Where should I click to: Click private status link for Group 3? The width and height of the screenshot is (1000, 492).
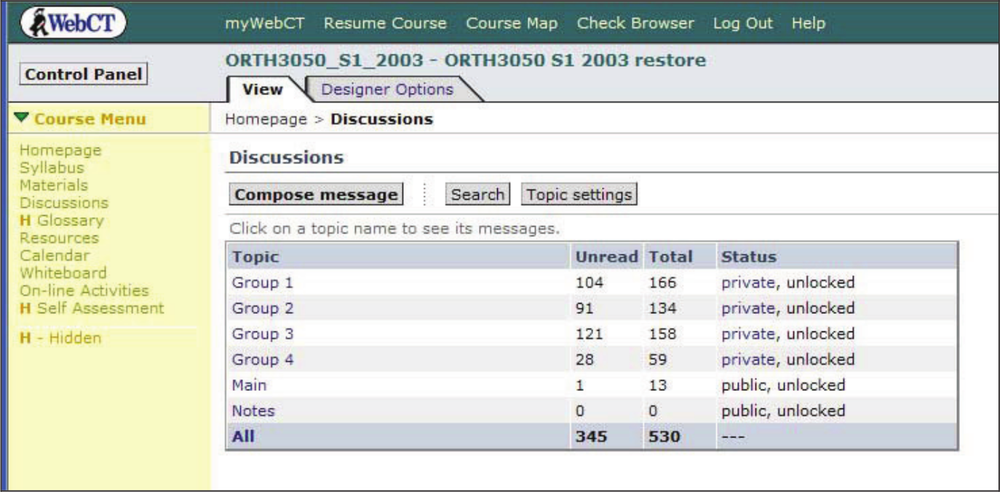click(748, 334)
